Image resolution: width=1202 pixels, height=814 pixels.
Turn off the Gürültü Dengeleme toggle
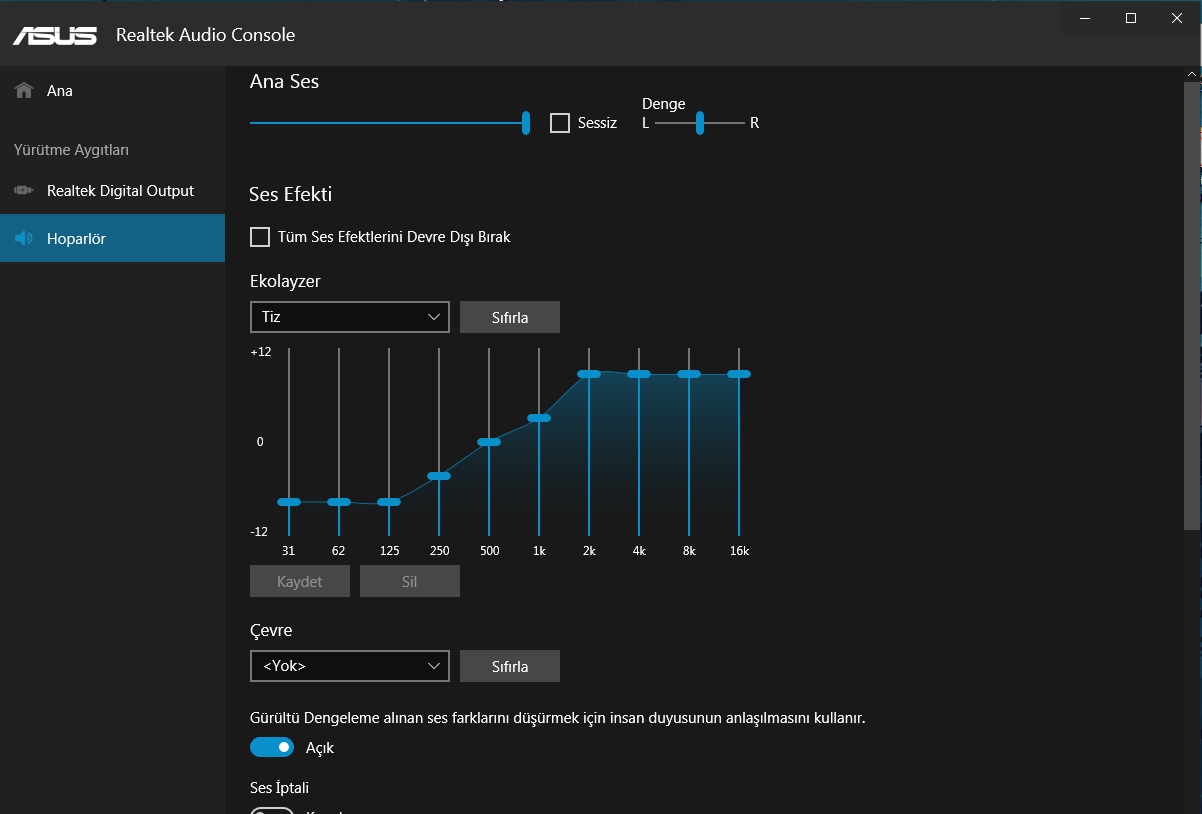coord(272,747)
